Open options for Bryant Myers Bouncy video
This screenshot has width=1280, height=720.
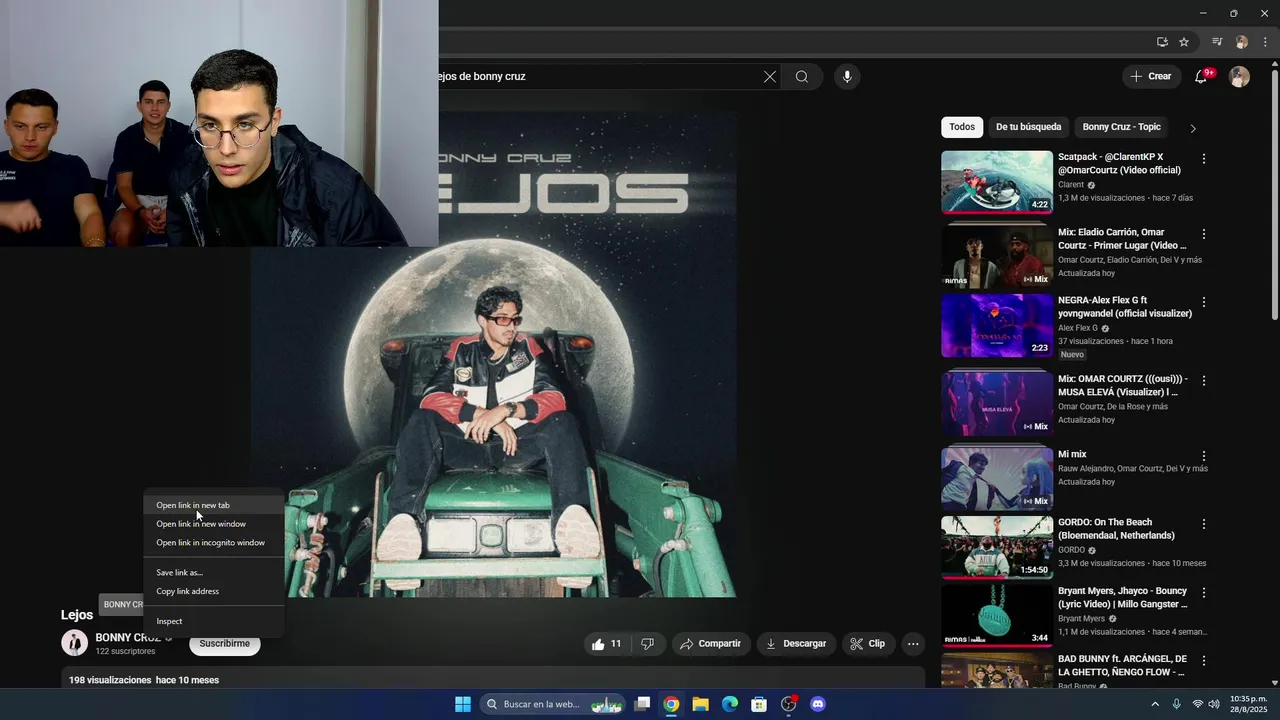point(1204,593)
